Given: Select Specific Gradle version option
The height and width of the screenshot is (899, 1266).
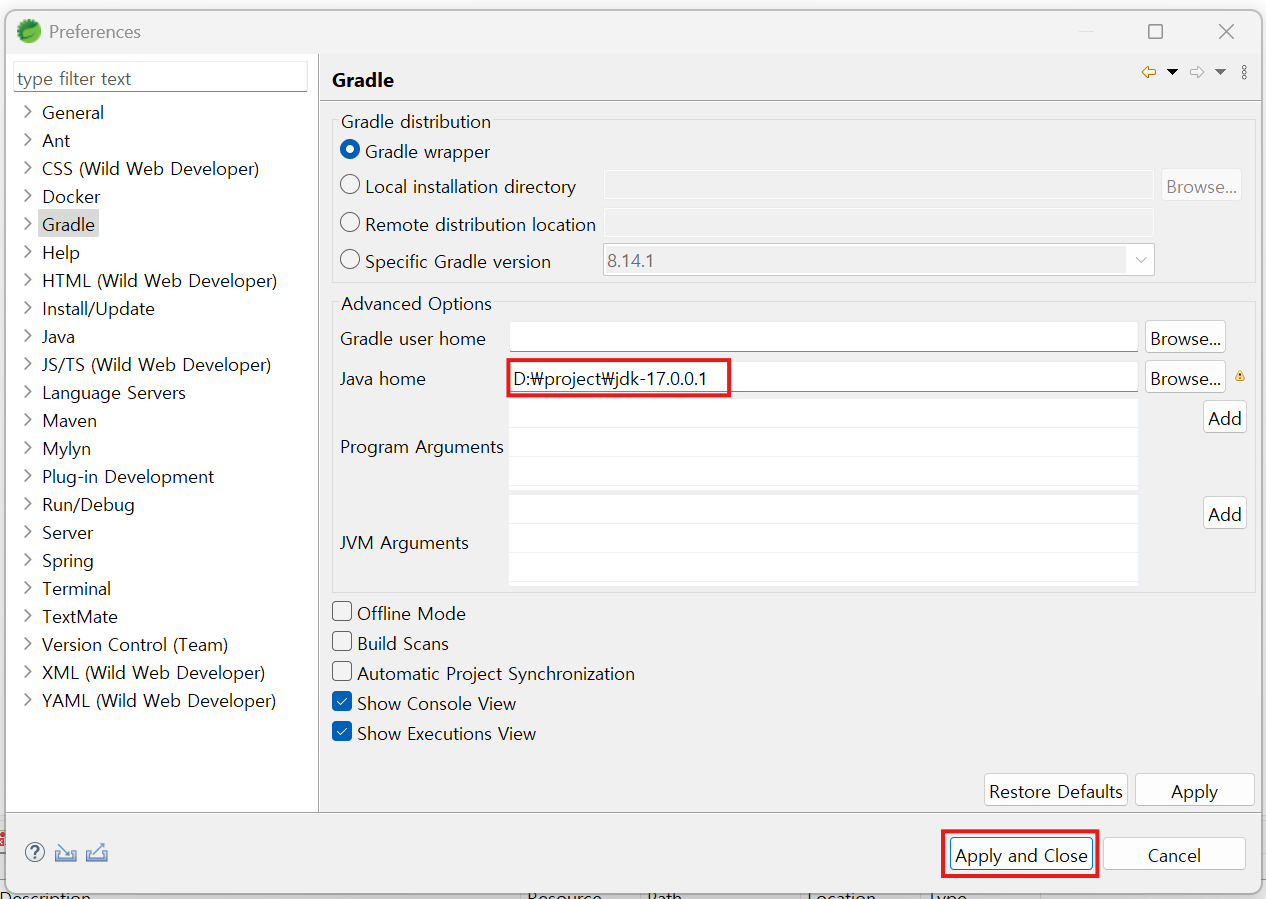Looking at the screenshot, I should point(350,260).
